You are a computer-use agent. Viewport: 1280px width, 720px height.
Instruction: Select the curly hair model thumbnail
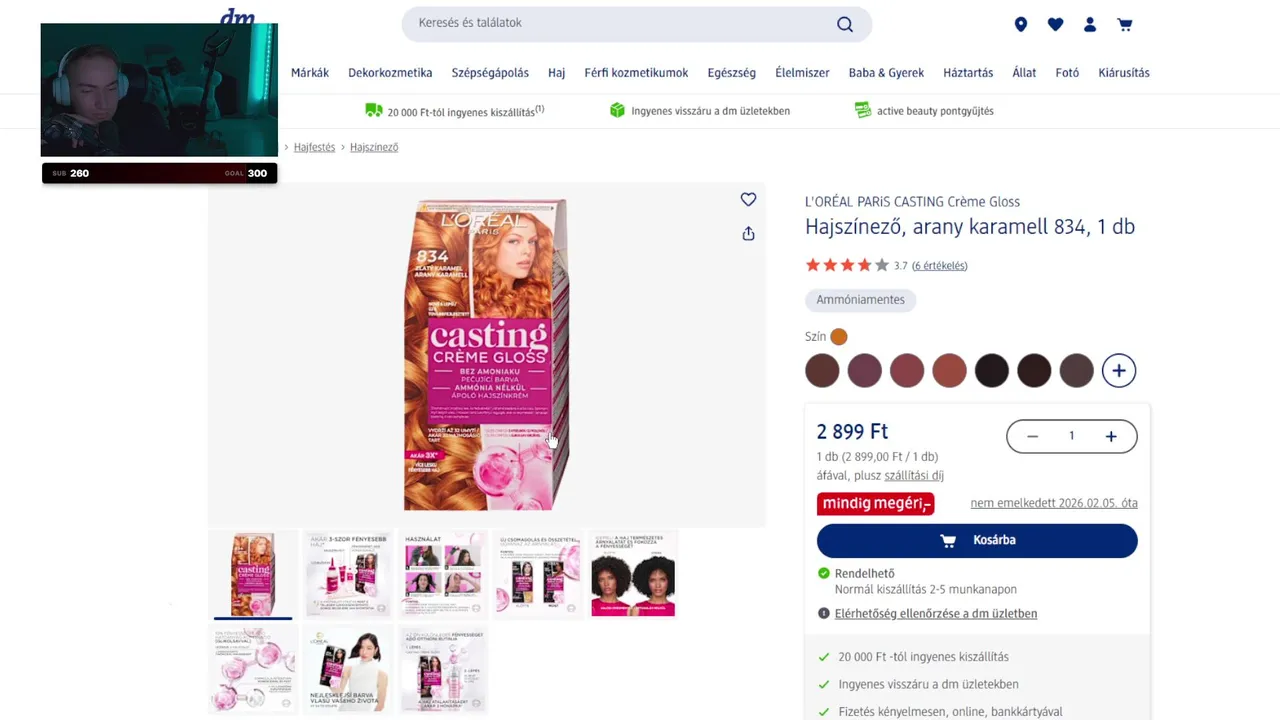633,575
